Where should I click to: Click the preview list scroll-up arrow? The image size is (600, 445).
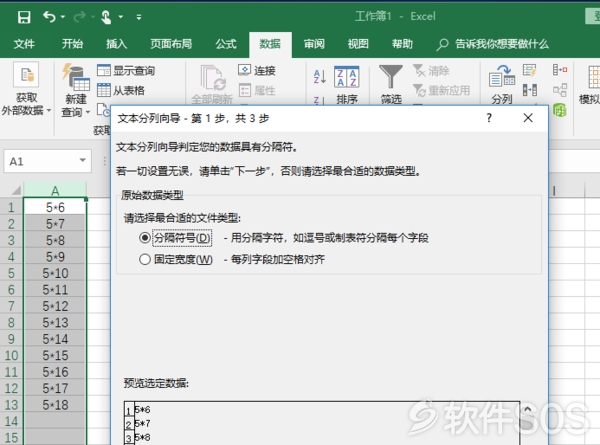tap(527, 409)
